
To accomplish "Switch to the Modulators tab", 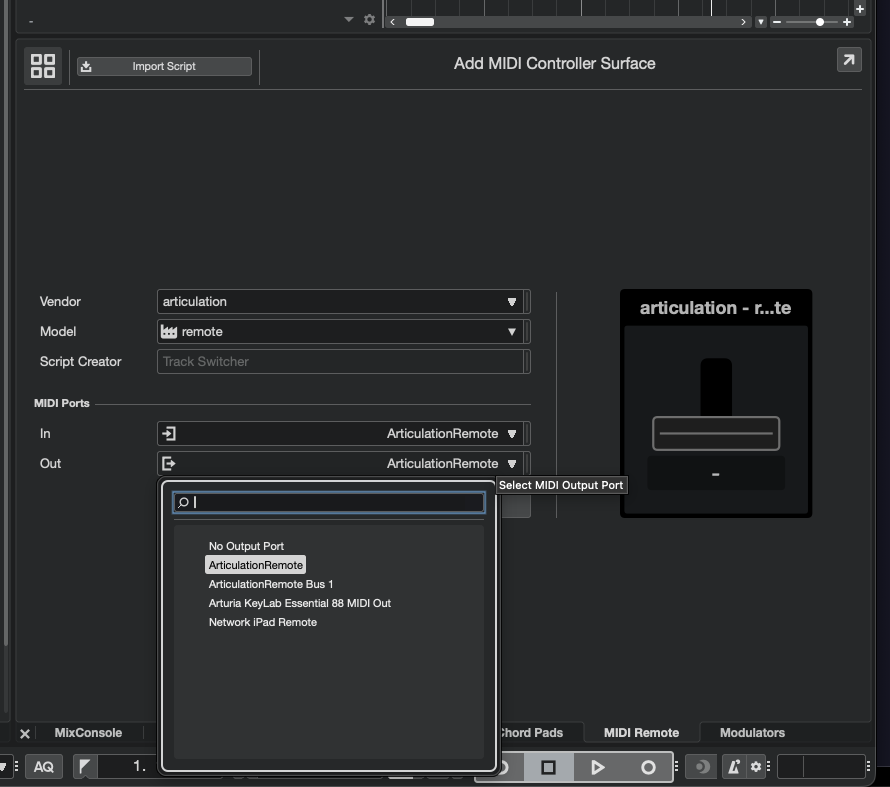I will point(751,732).
